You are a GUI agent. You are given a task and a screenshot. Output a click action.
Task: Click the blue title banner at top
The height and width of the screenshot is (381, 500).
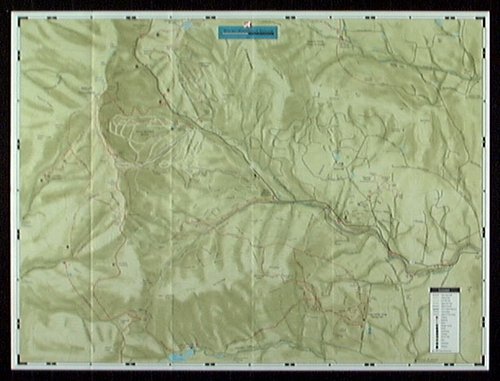[x=248, y=33]
